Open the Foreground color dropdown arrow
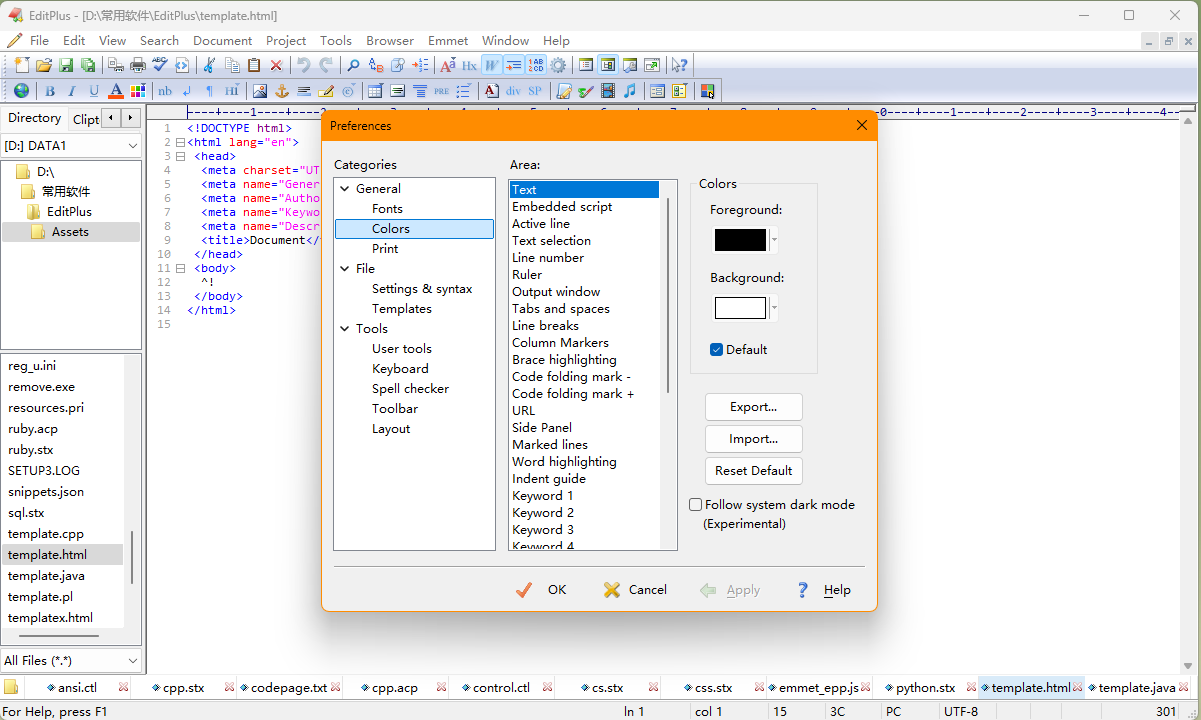 pyautogui.click(x=774, y=240)
